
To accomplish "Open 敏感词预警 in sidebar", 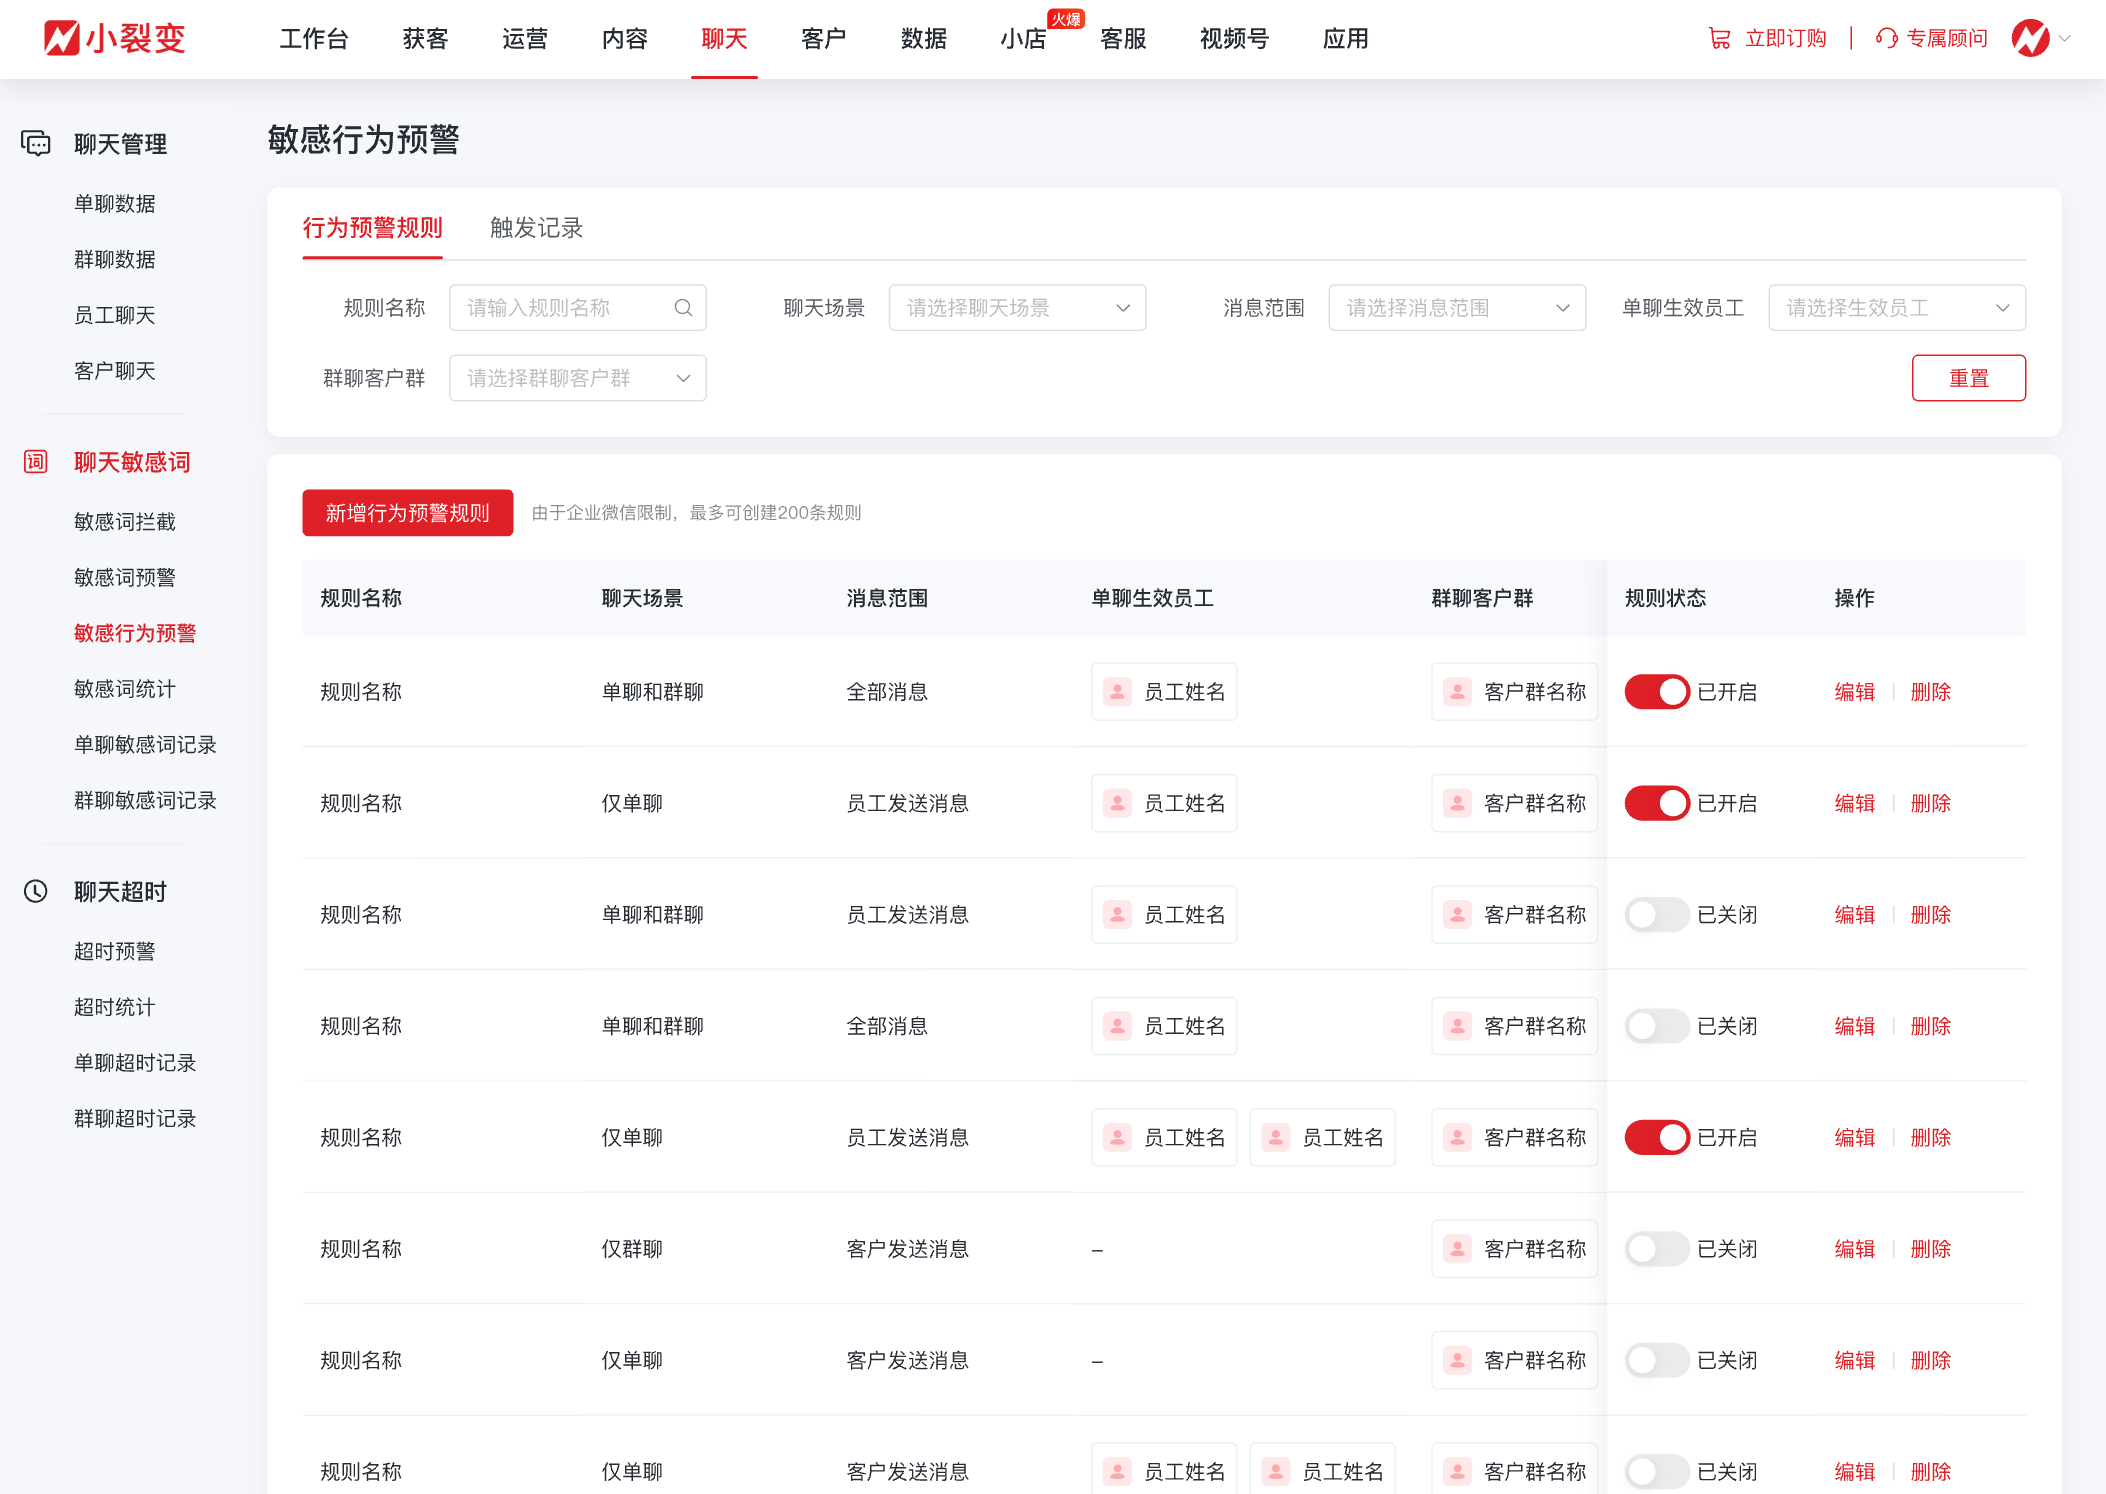I will pyautogui.click(x=125, y=578).
